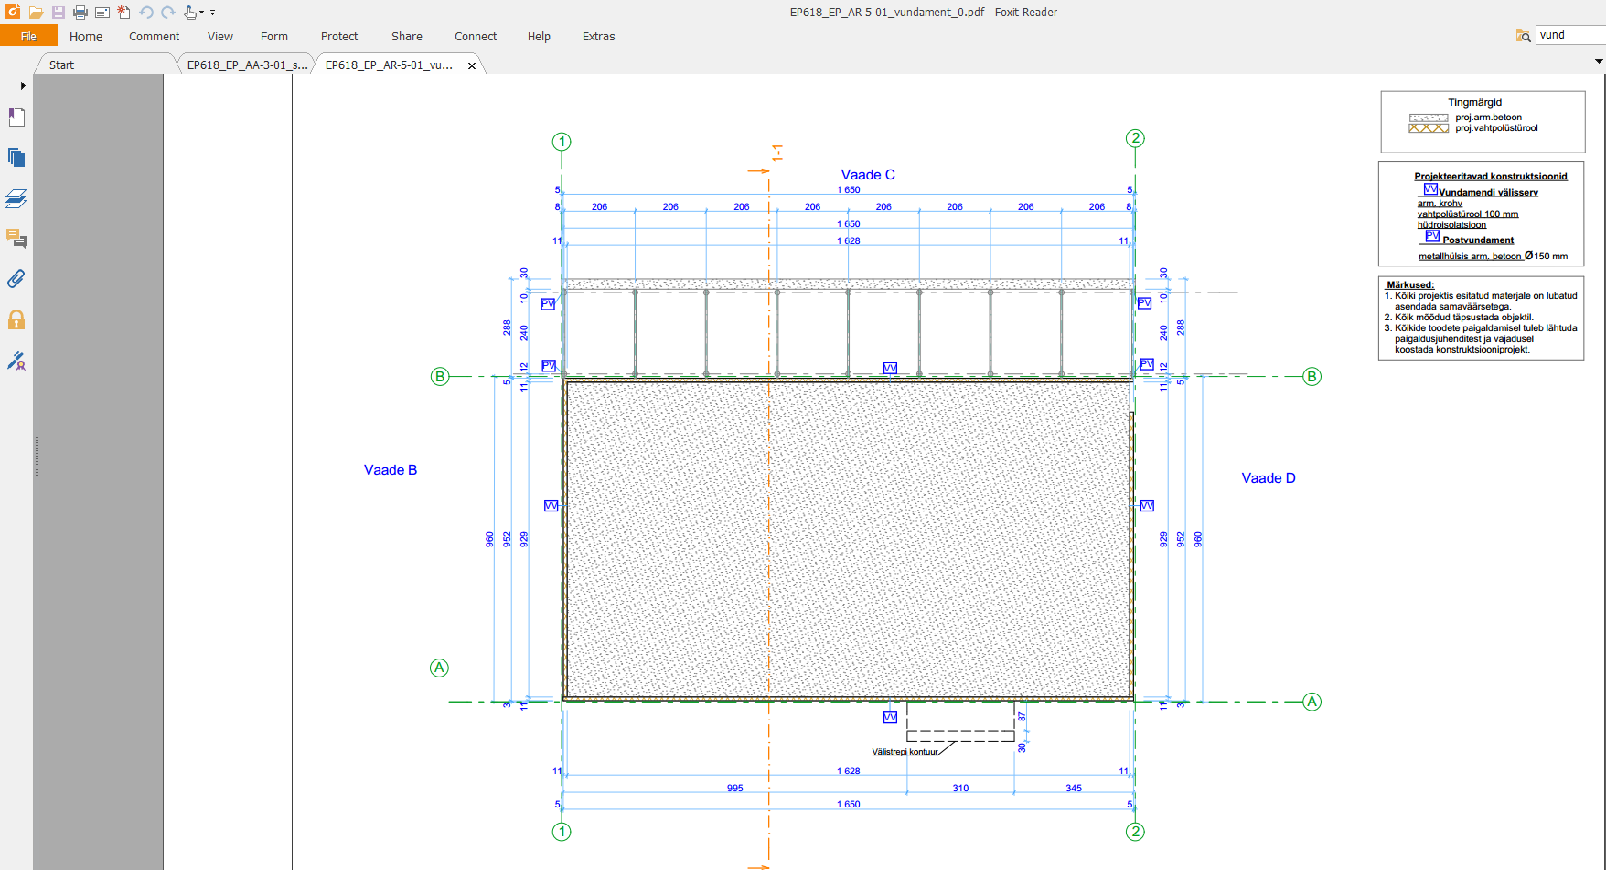Open the Pages thumbnails panel
Viewport: 1606px width, 870px height.
17,158
